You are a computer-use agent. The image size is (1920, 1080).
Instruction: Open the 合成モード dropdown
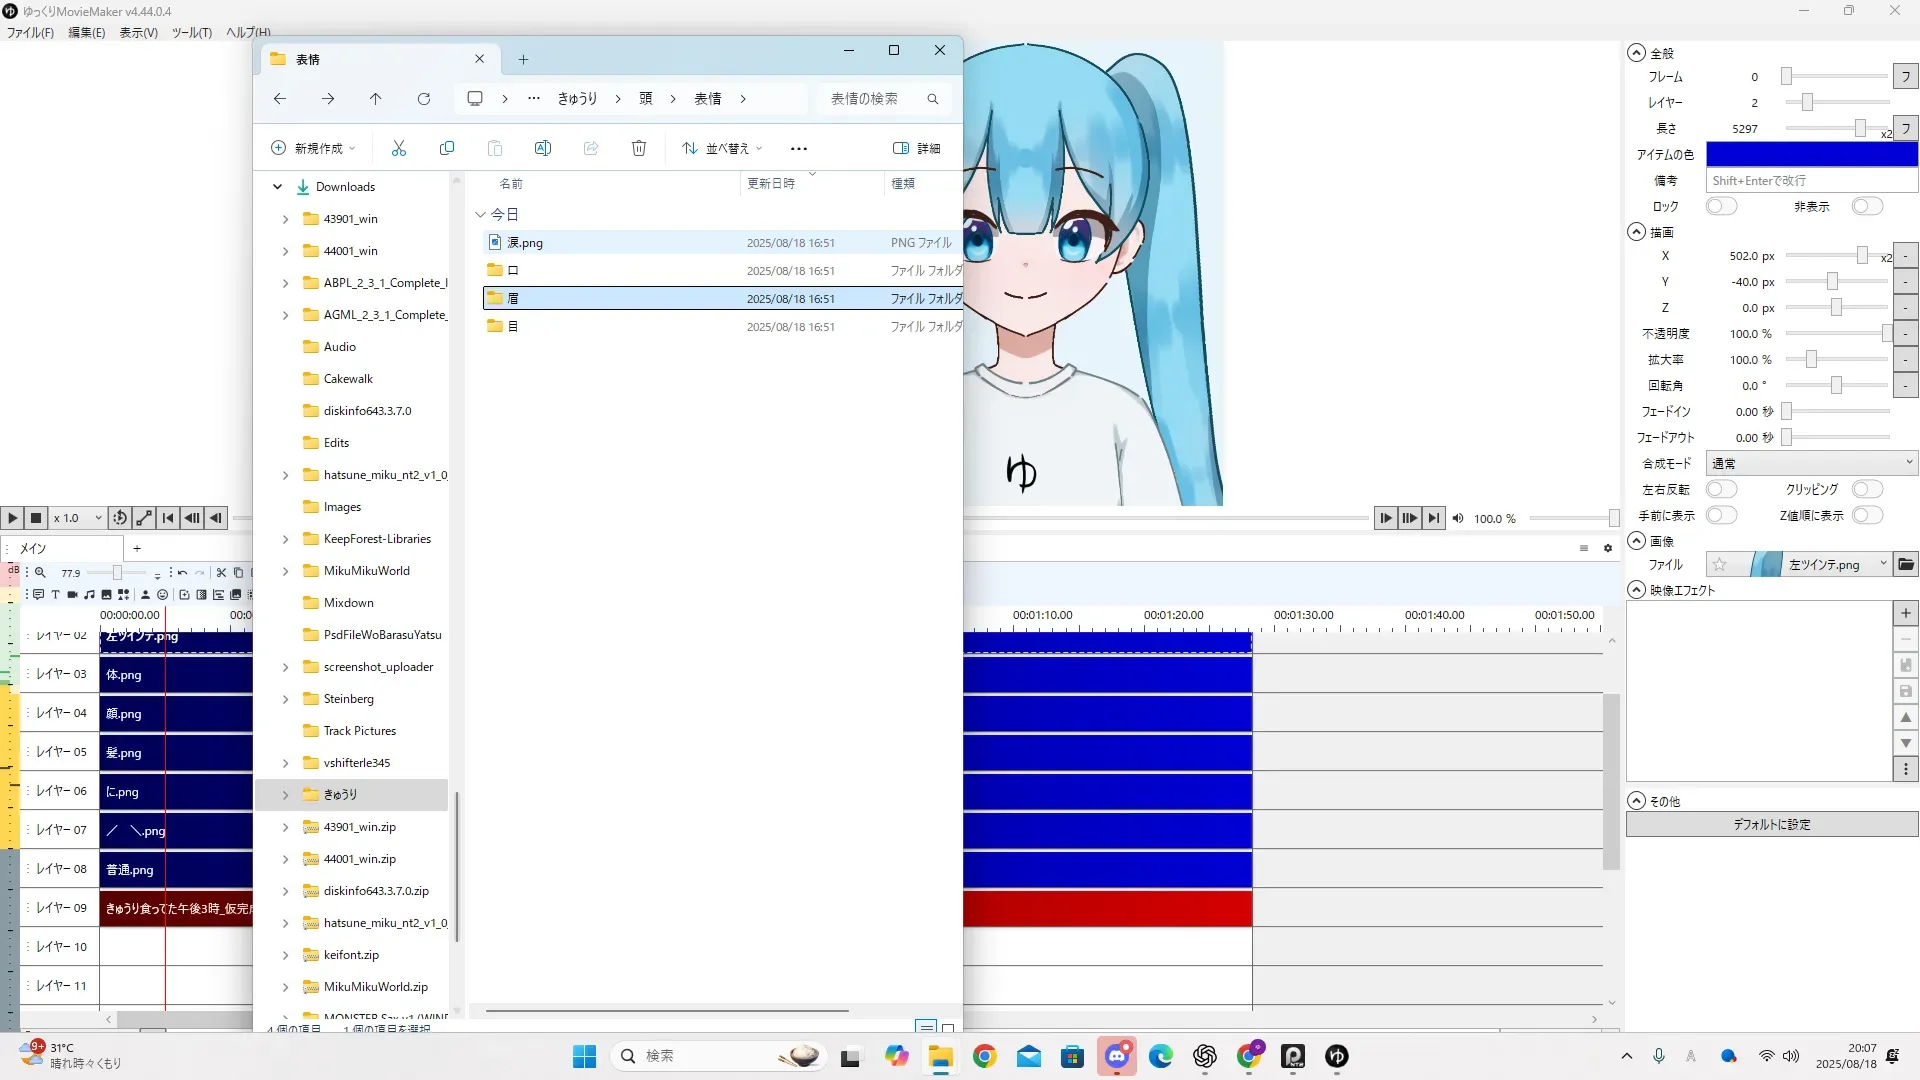click(1811, 463)
